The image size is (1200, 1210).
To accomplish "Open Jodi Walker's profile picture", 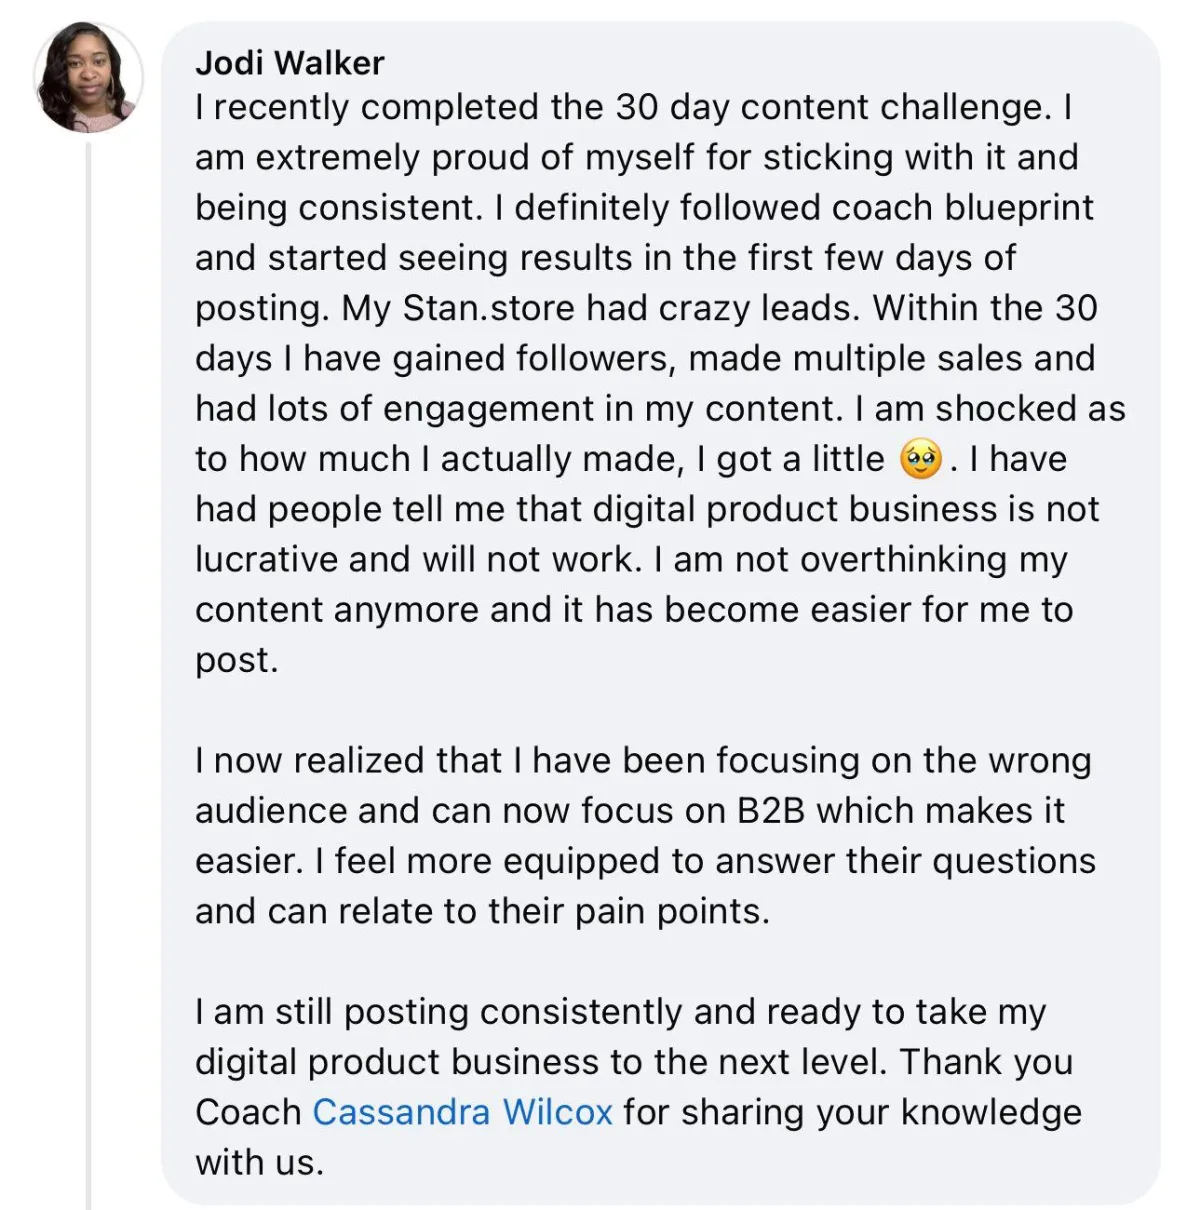I will (88, 78).
